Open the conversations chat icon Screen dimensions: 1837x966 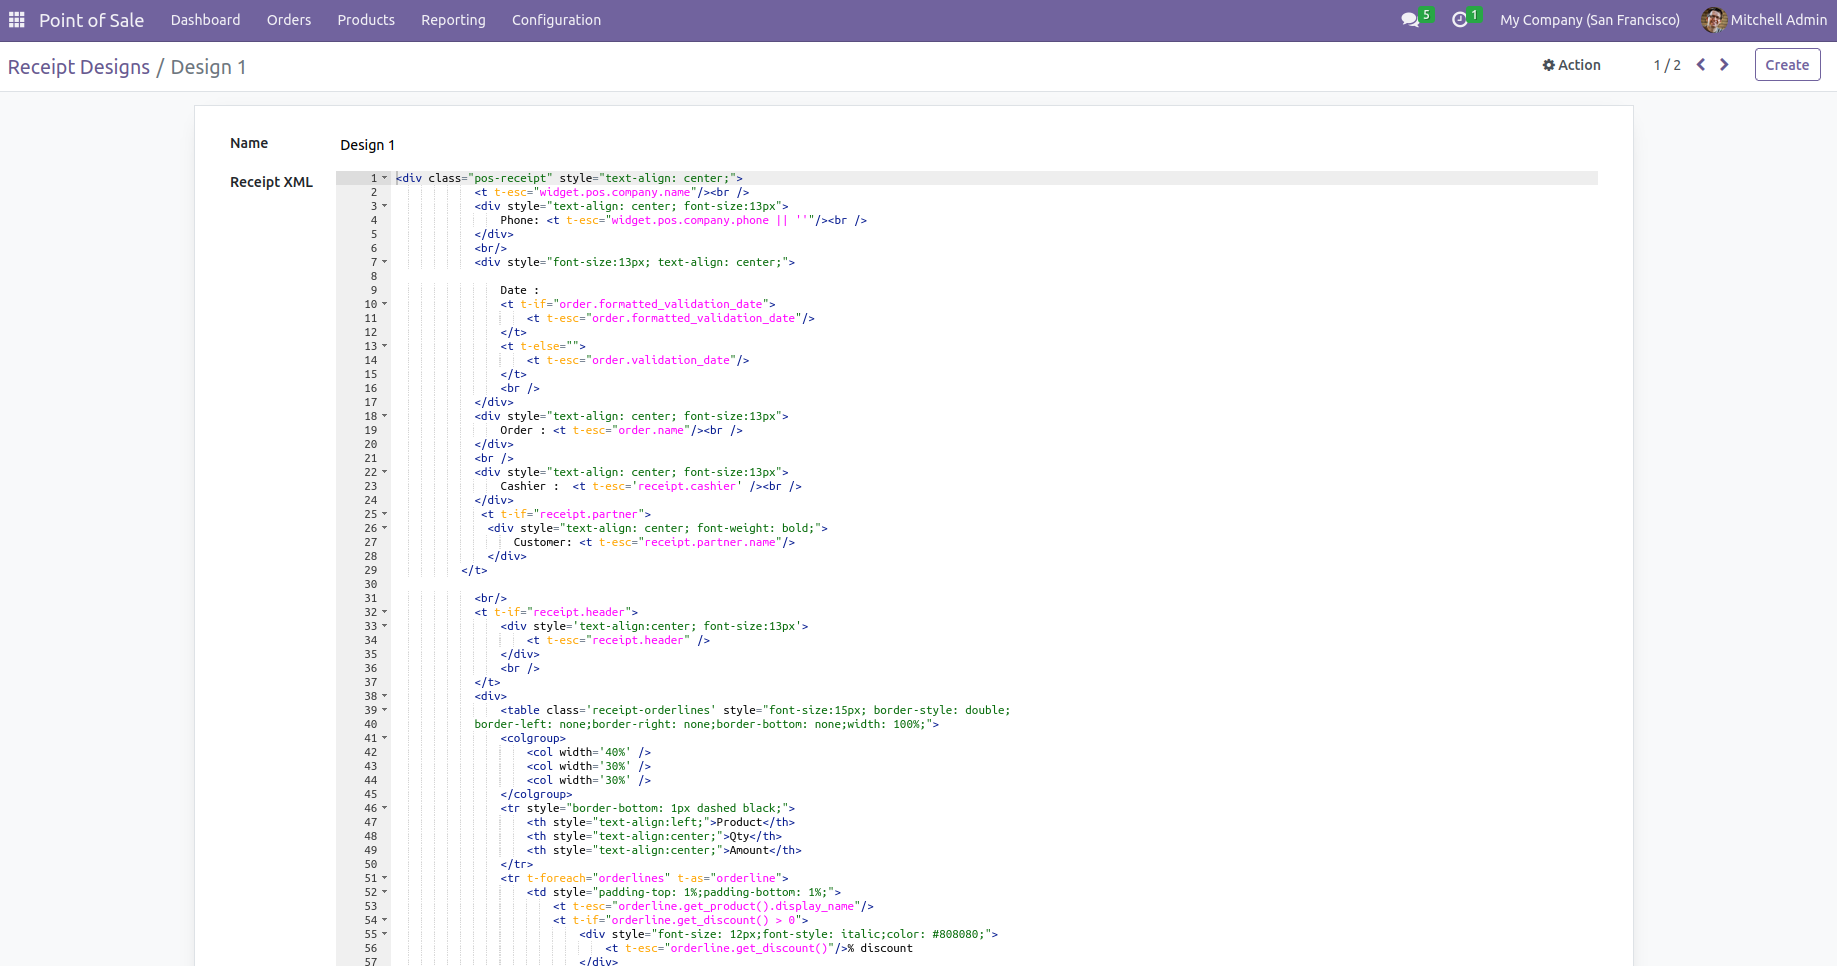(x=1410, y=20)
